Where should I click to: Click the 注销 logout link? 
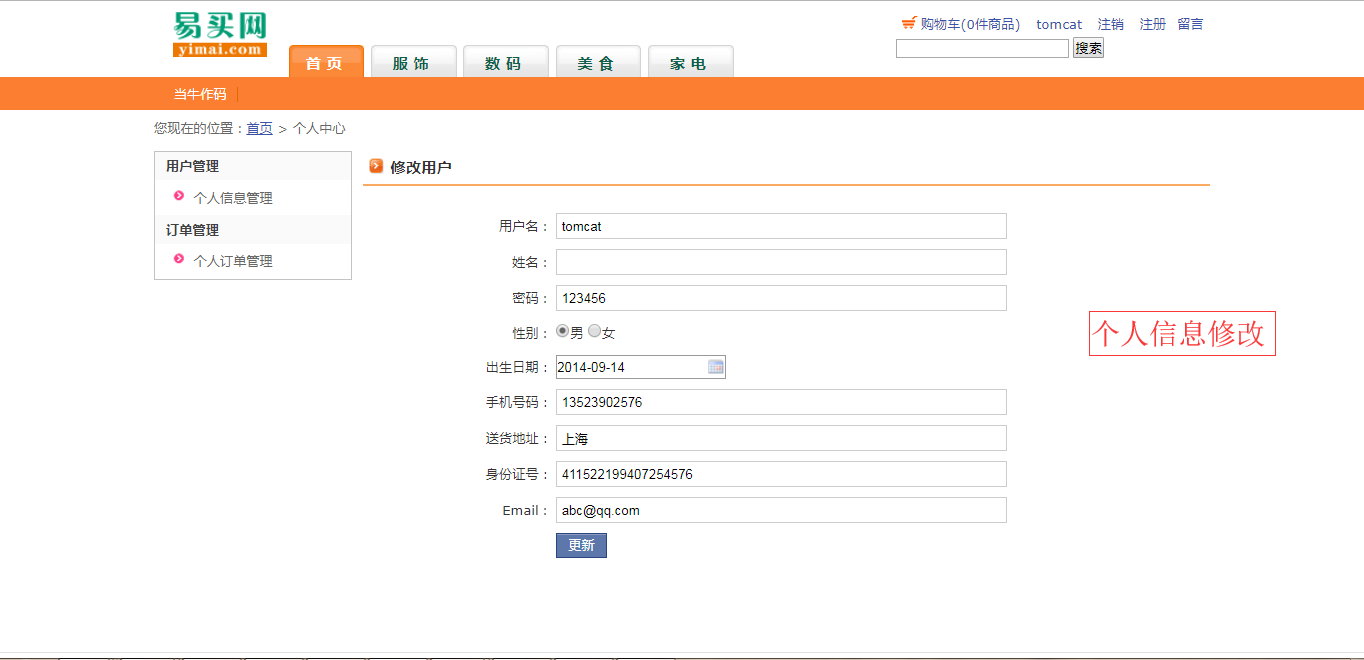(x=1110, y=24)
